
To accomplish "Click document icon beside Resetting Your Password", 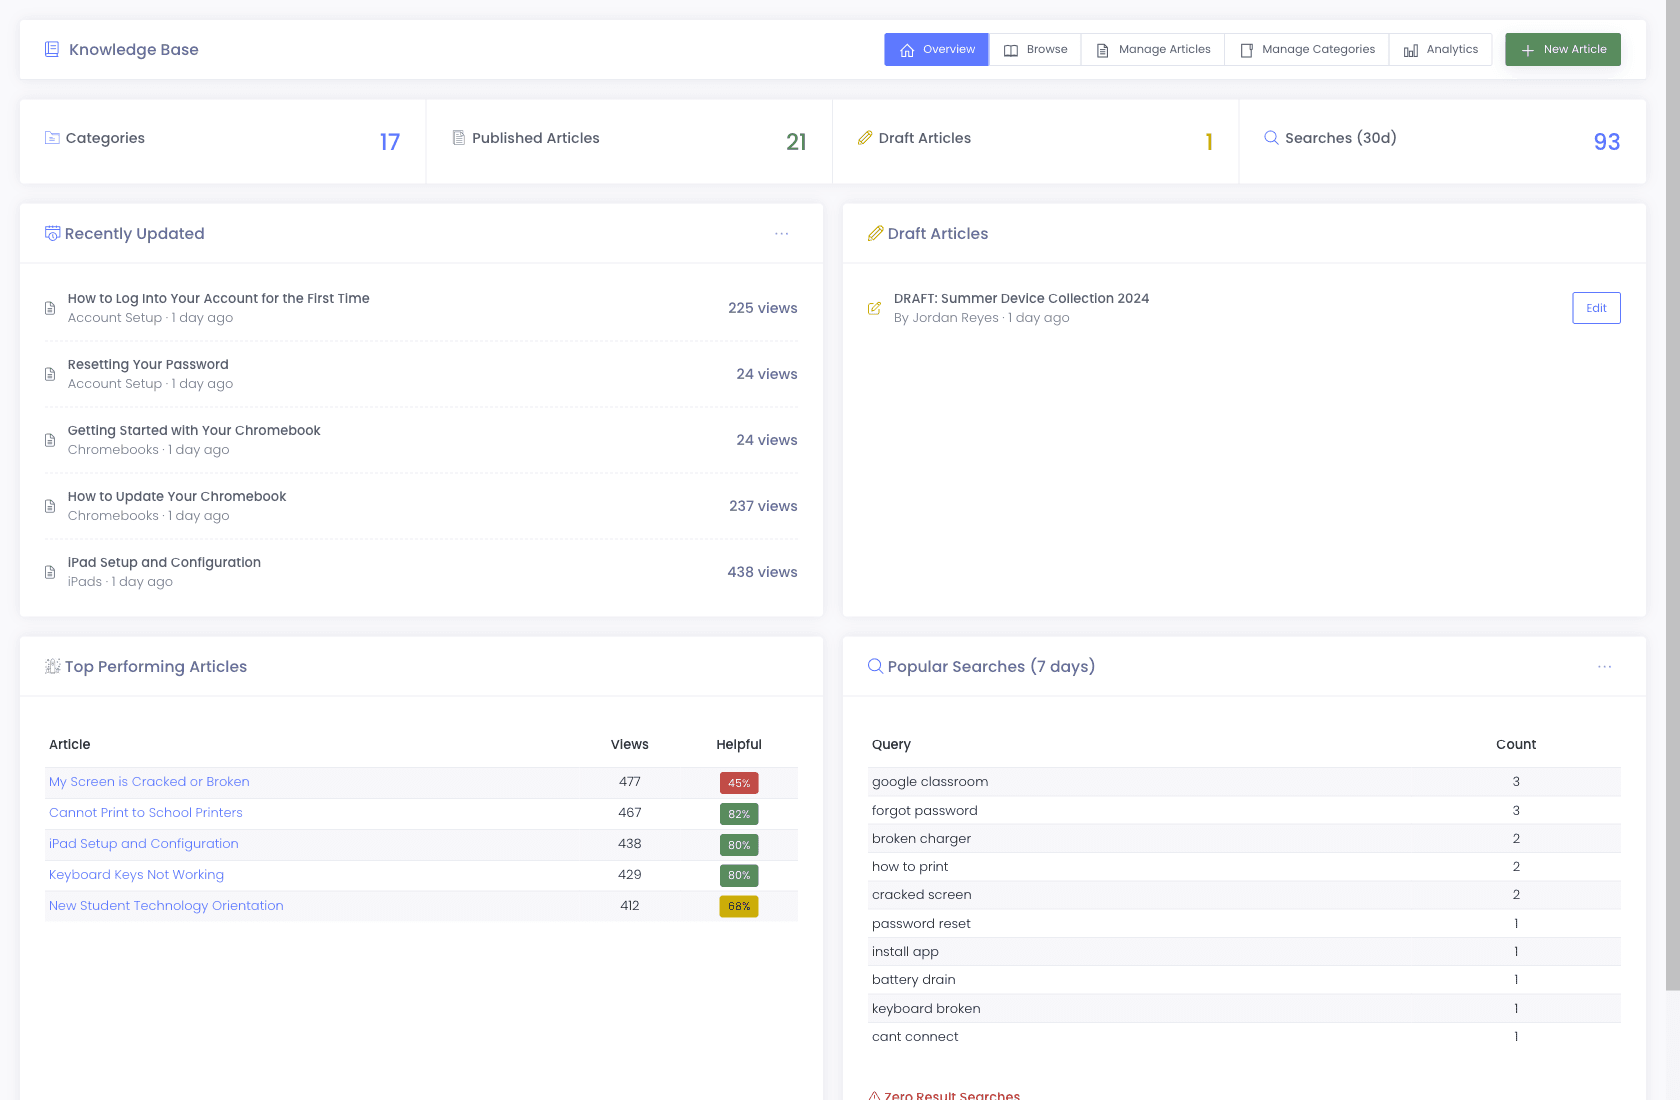I will click(50, 374).
